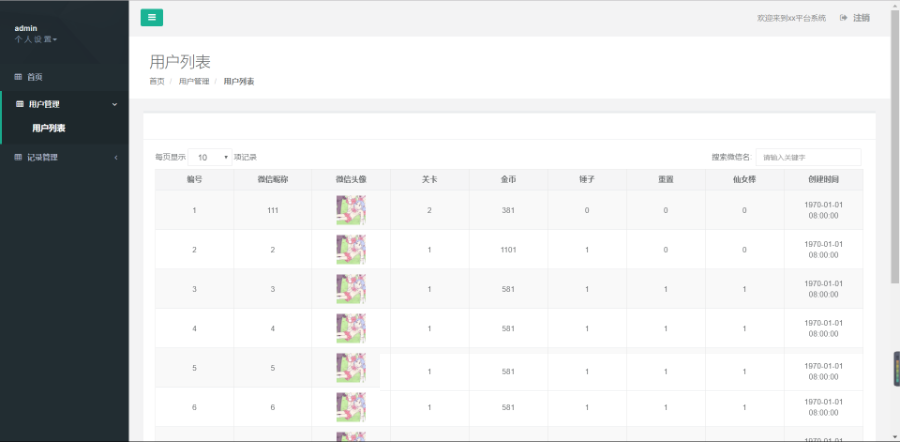Open the avatar image in row 1
Image resolution: width=900 pixels, height=442 pixels.
[x=351, y=210]
